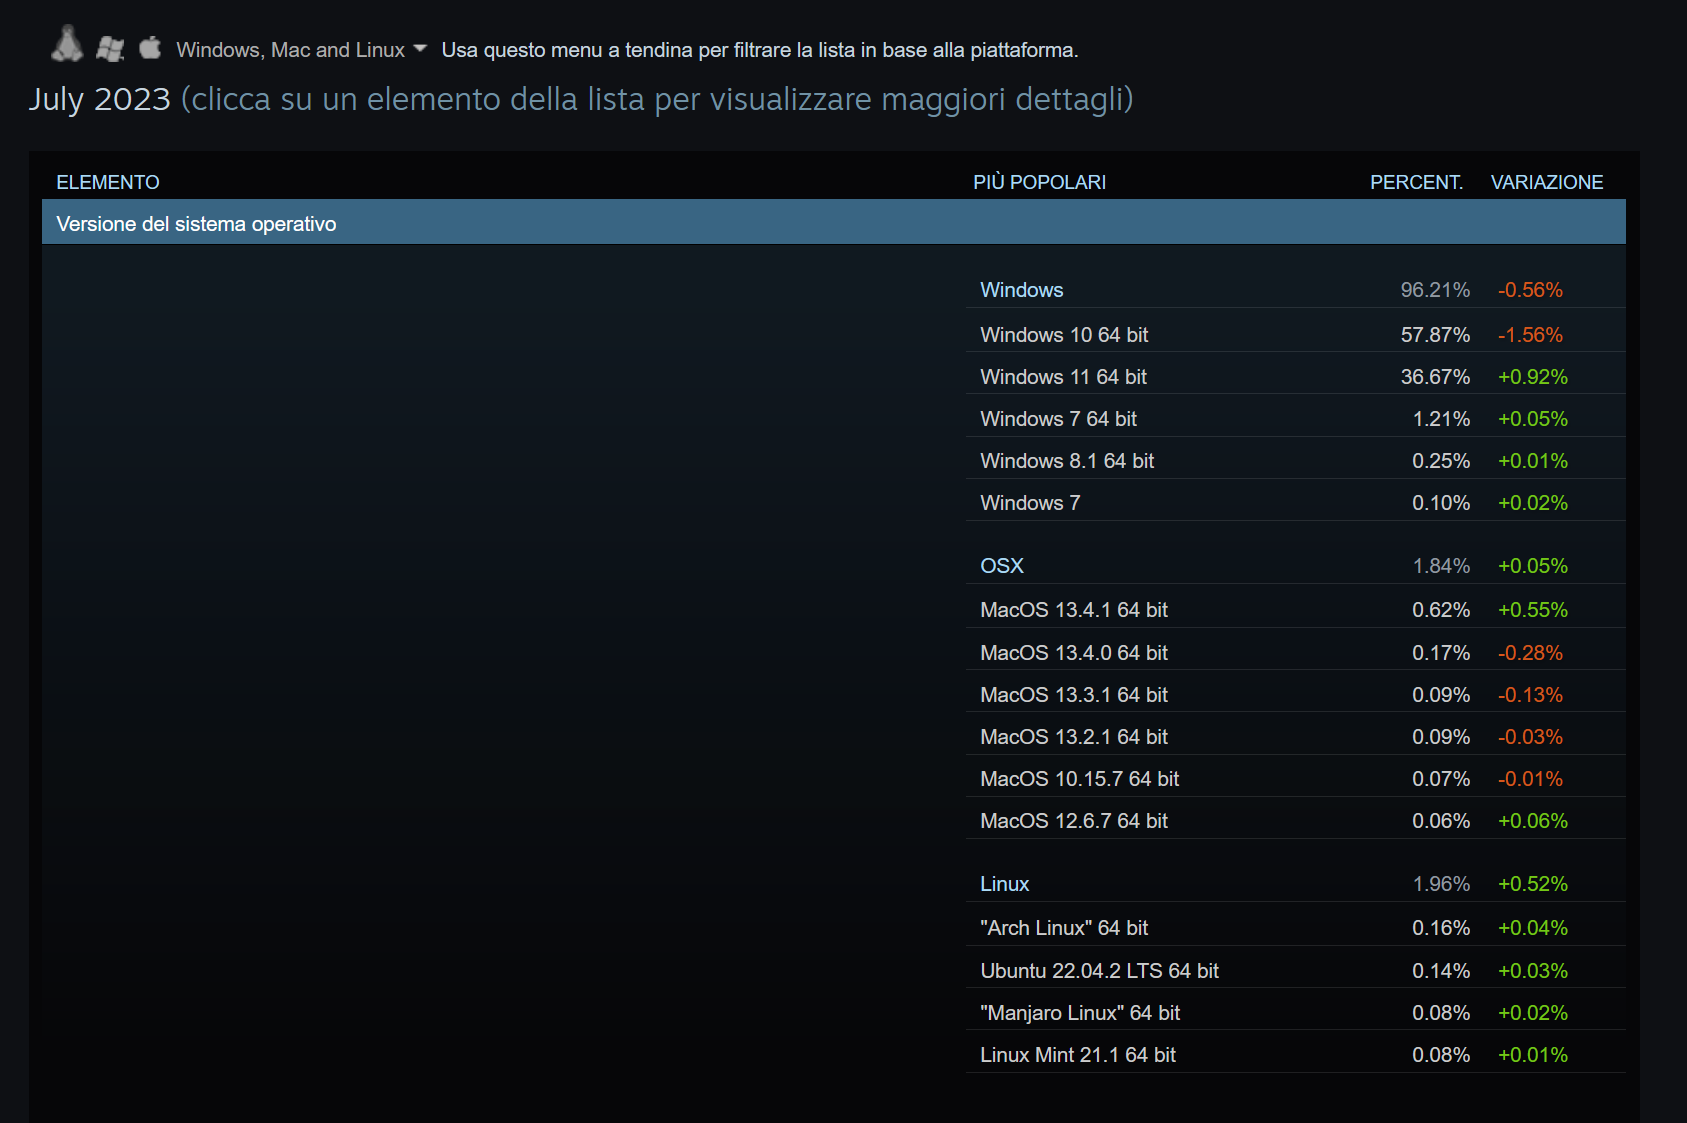Viewport: 1687px width, 1123px height.
Task: Select the "Manjaro Linux" 64 bit row
Action: (x=1295, y=1011)
